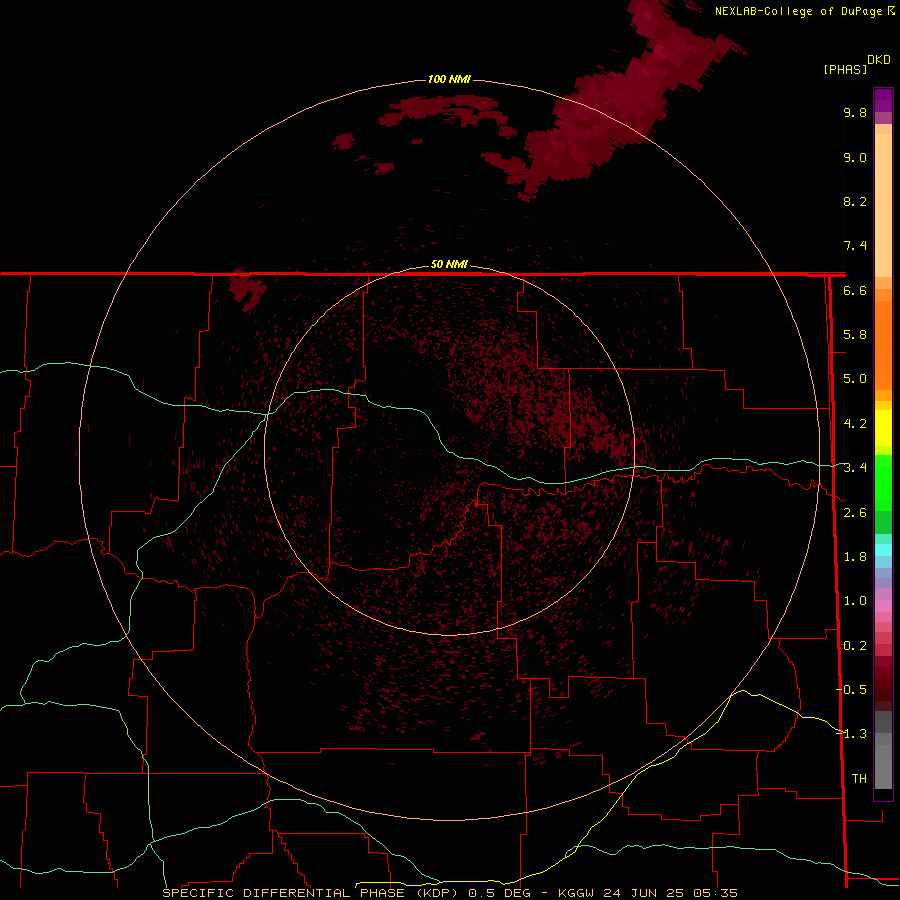Screen dimensions: 900x900
Task: Click the 2.6 scale value
Action: [855, 513]
